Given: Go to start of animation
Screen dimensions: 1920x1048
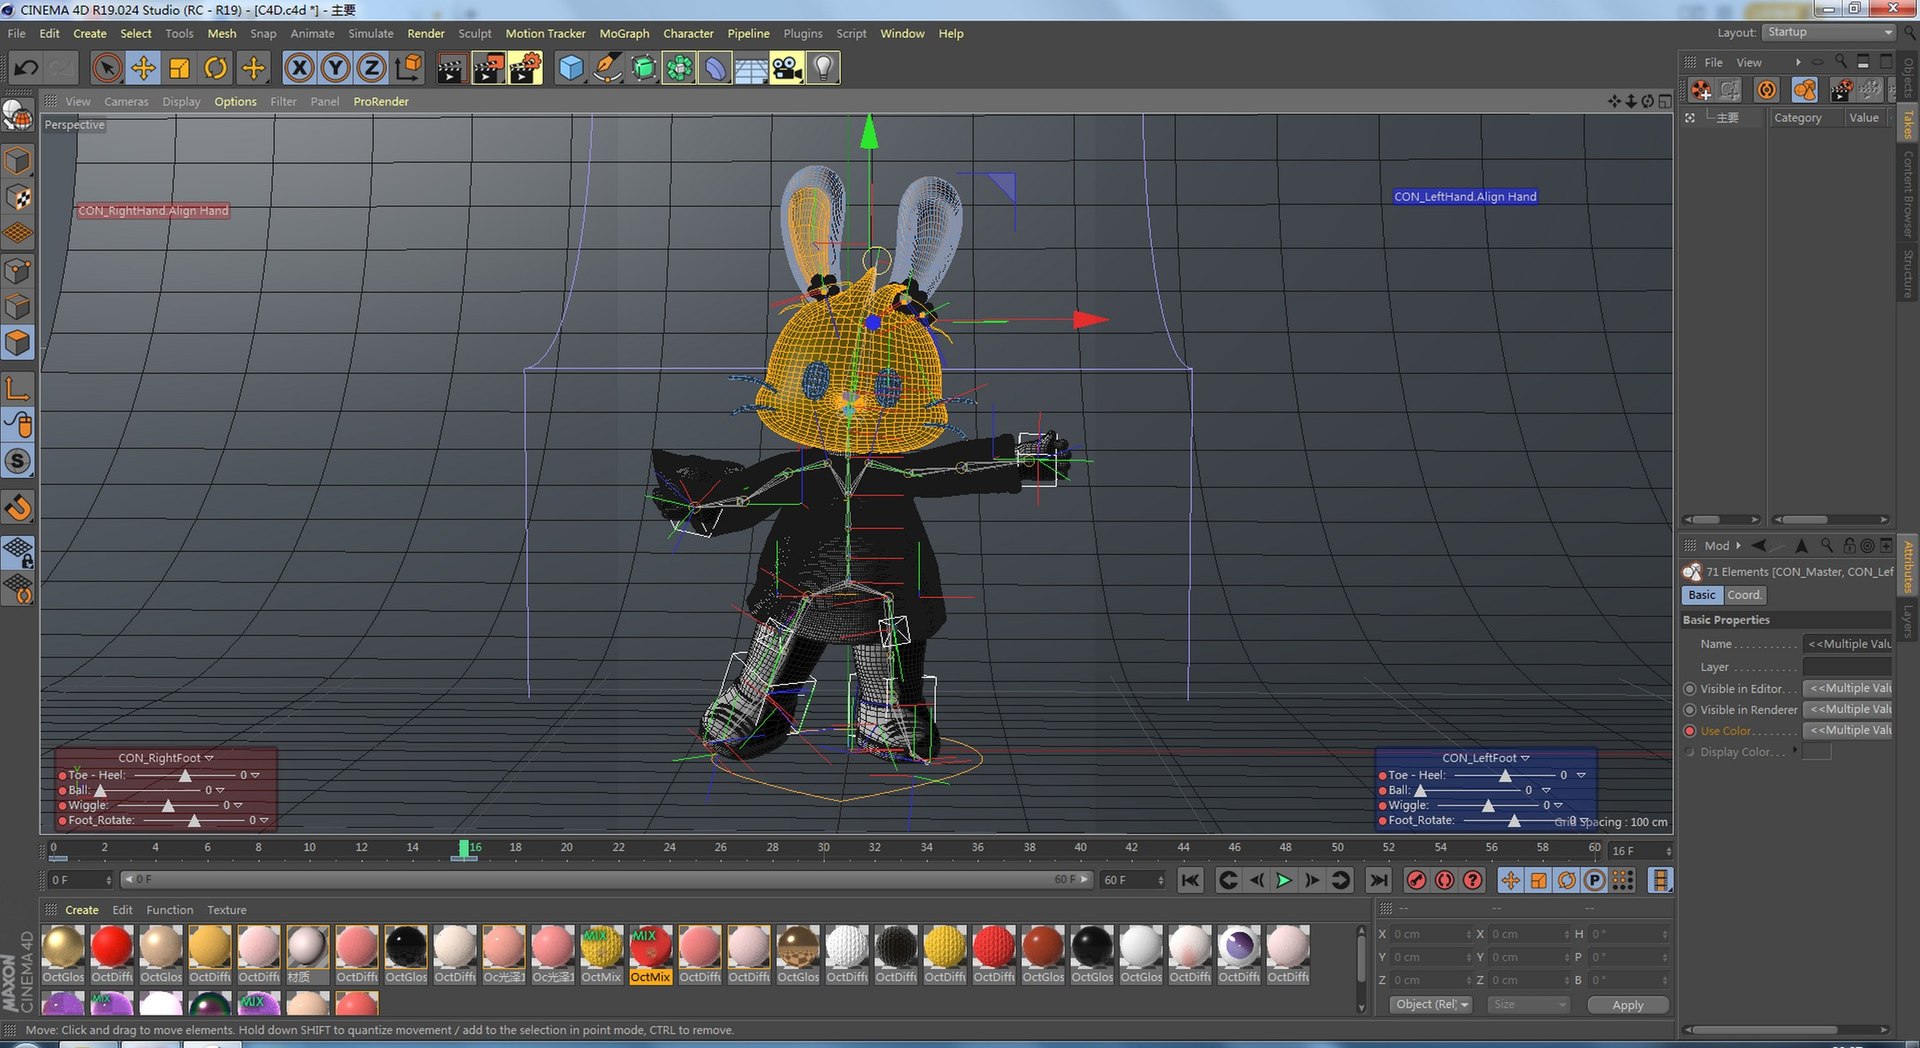Looking at the screenshot, I should pos(1190,880).
